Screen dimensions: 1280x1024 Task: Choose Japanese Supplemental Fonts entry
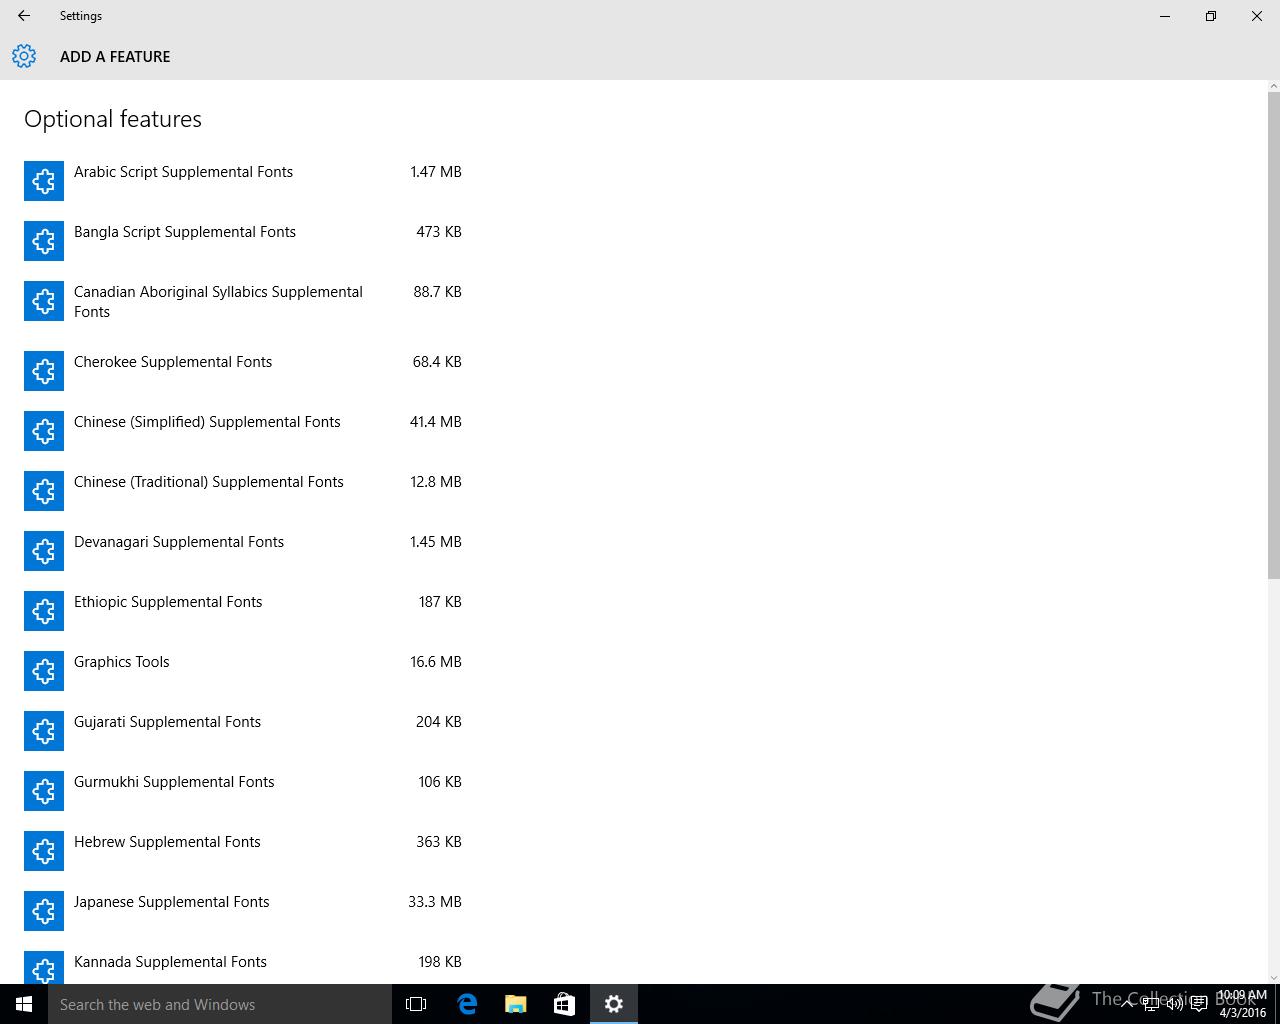point(172,902)
